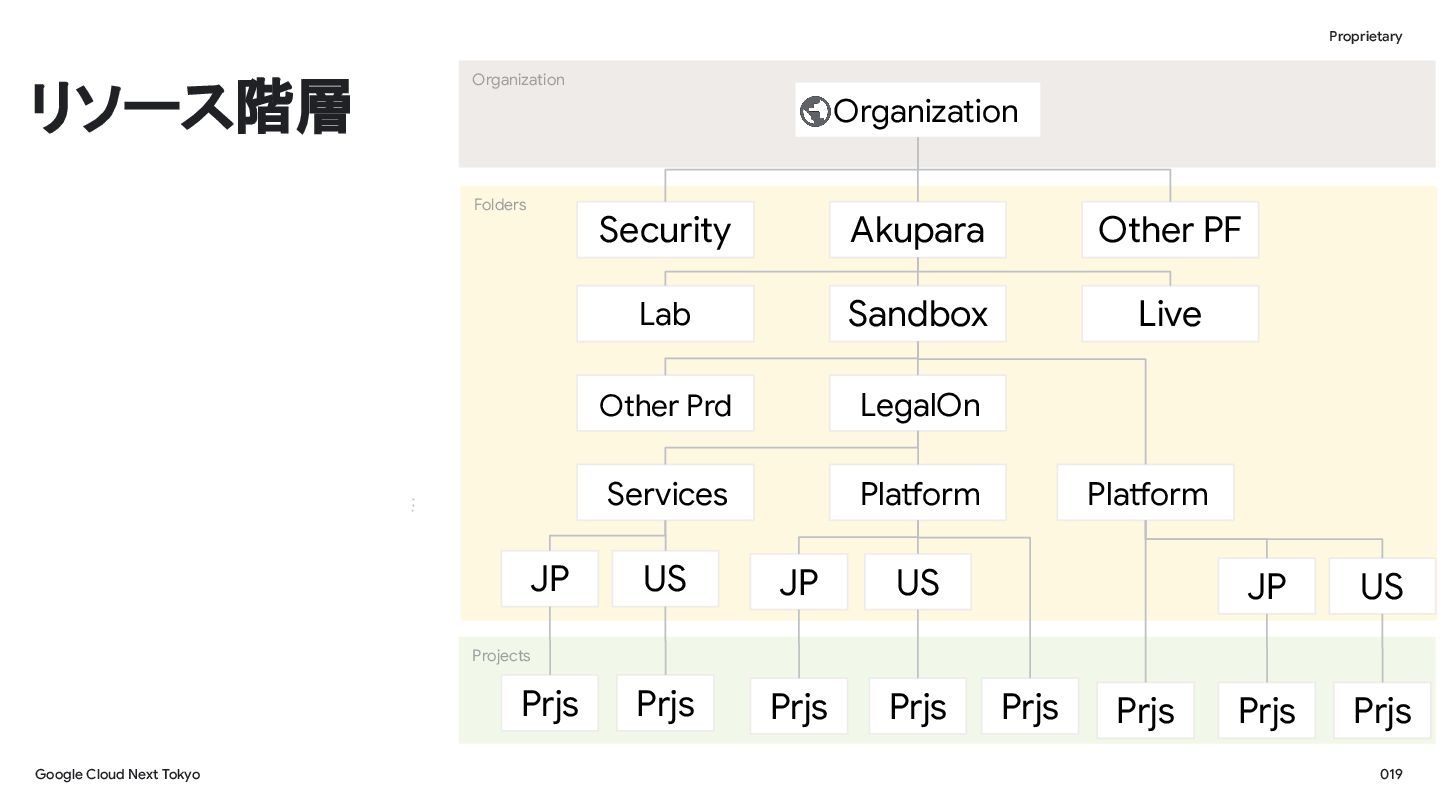Select Prjs below the Services JP box
Viewport: 1440px width, 810px height.
tap(550, 703)
